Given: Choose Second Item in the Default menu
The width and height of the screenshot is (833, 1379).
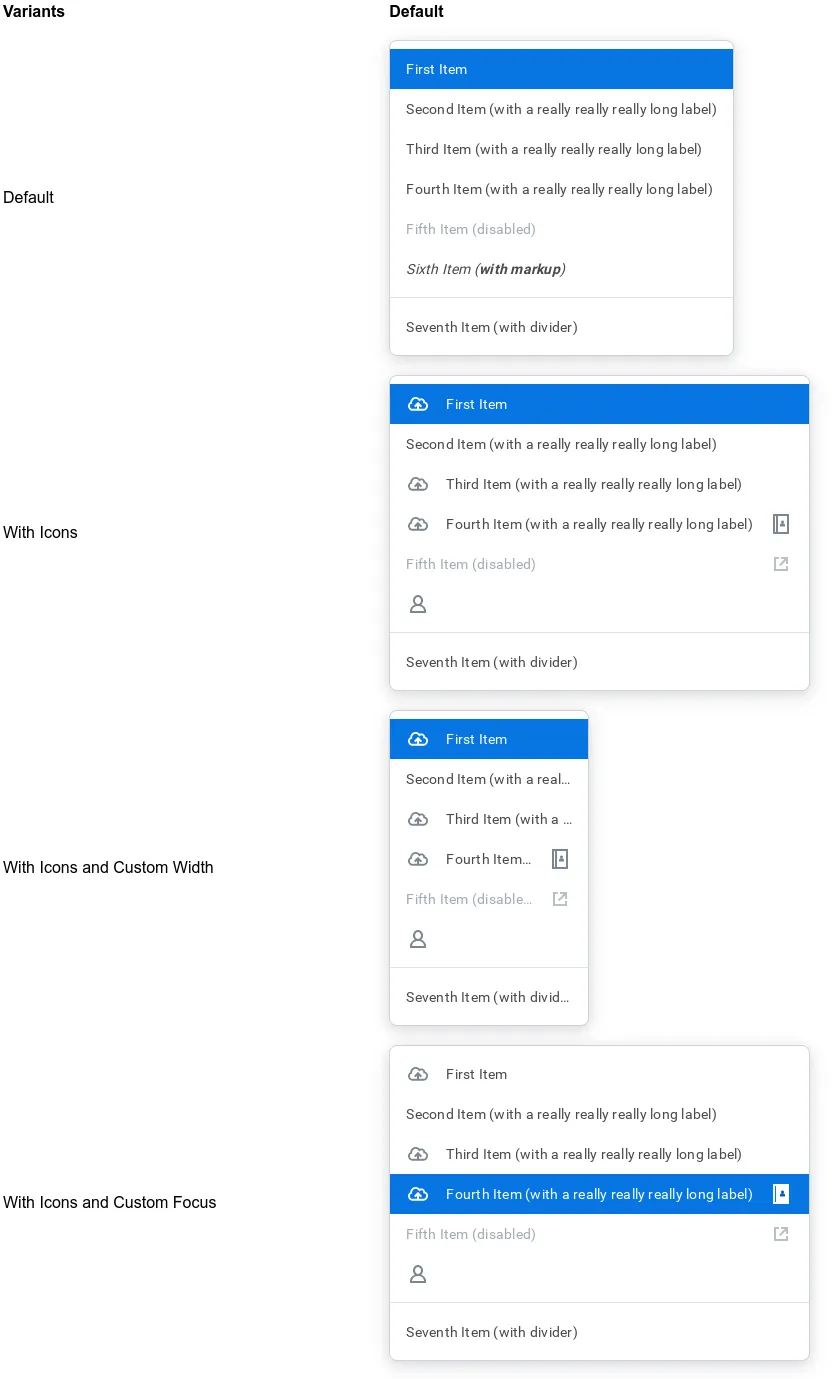Looking at the screenshot, I should click(x=561, y=109).
